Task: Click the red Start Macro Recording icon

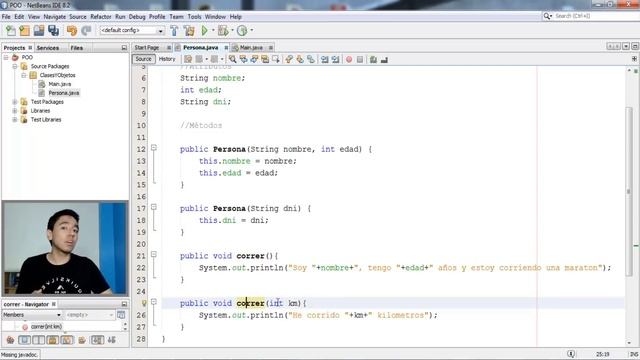Action: point(349,60)
